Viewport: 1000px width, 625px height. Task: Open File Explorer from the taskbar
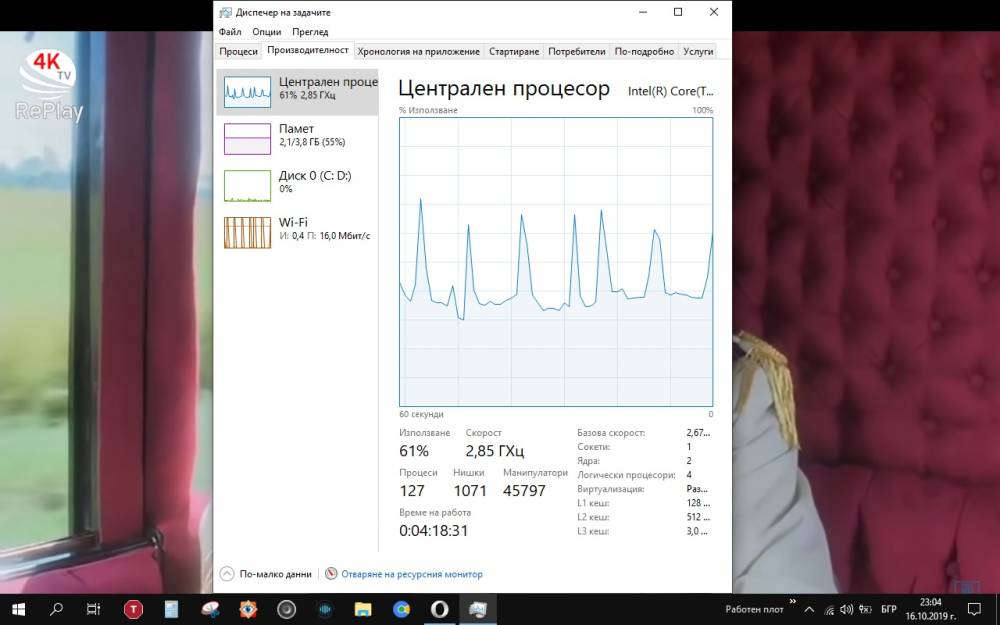pyautogui.click(x=363, y=610)
